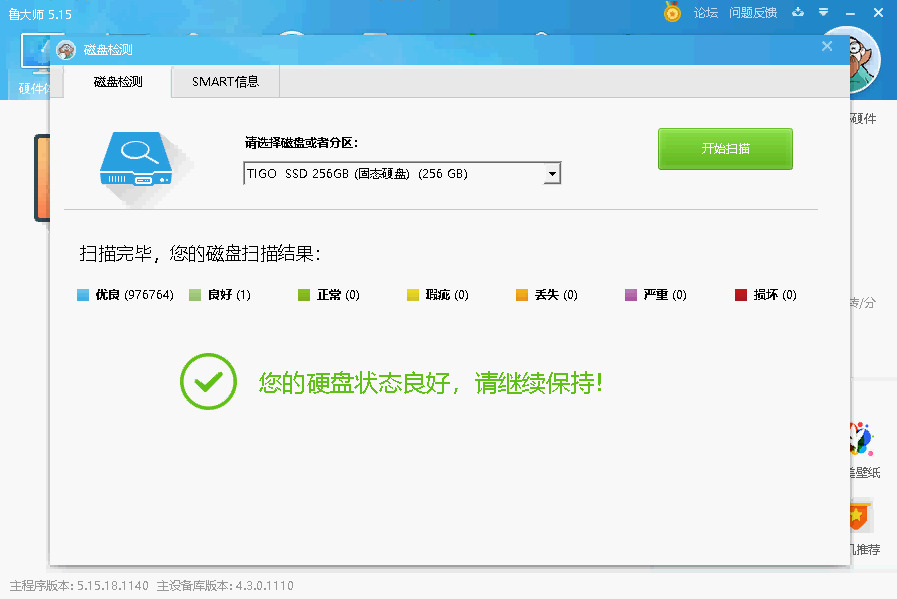Click the green checkmark status icon
897x599 pixels.
click(207, 381)
